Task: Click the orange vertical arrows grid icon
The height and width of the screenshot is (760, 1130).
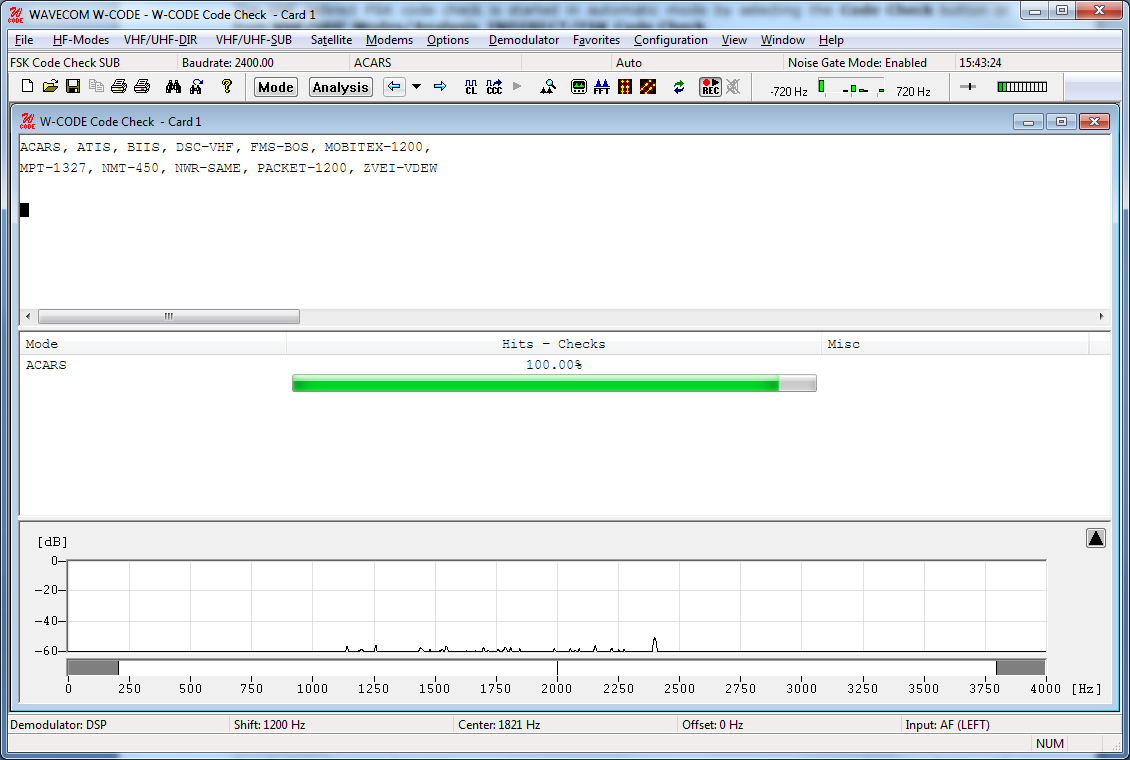Action: click(625, 87)
